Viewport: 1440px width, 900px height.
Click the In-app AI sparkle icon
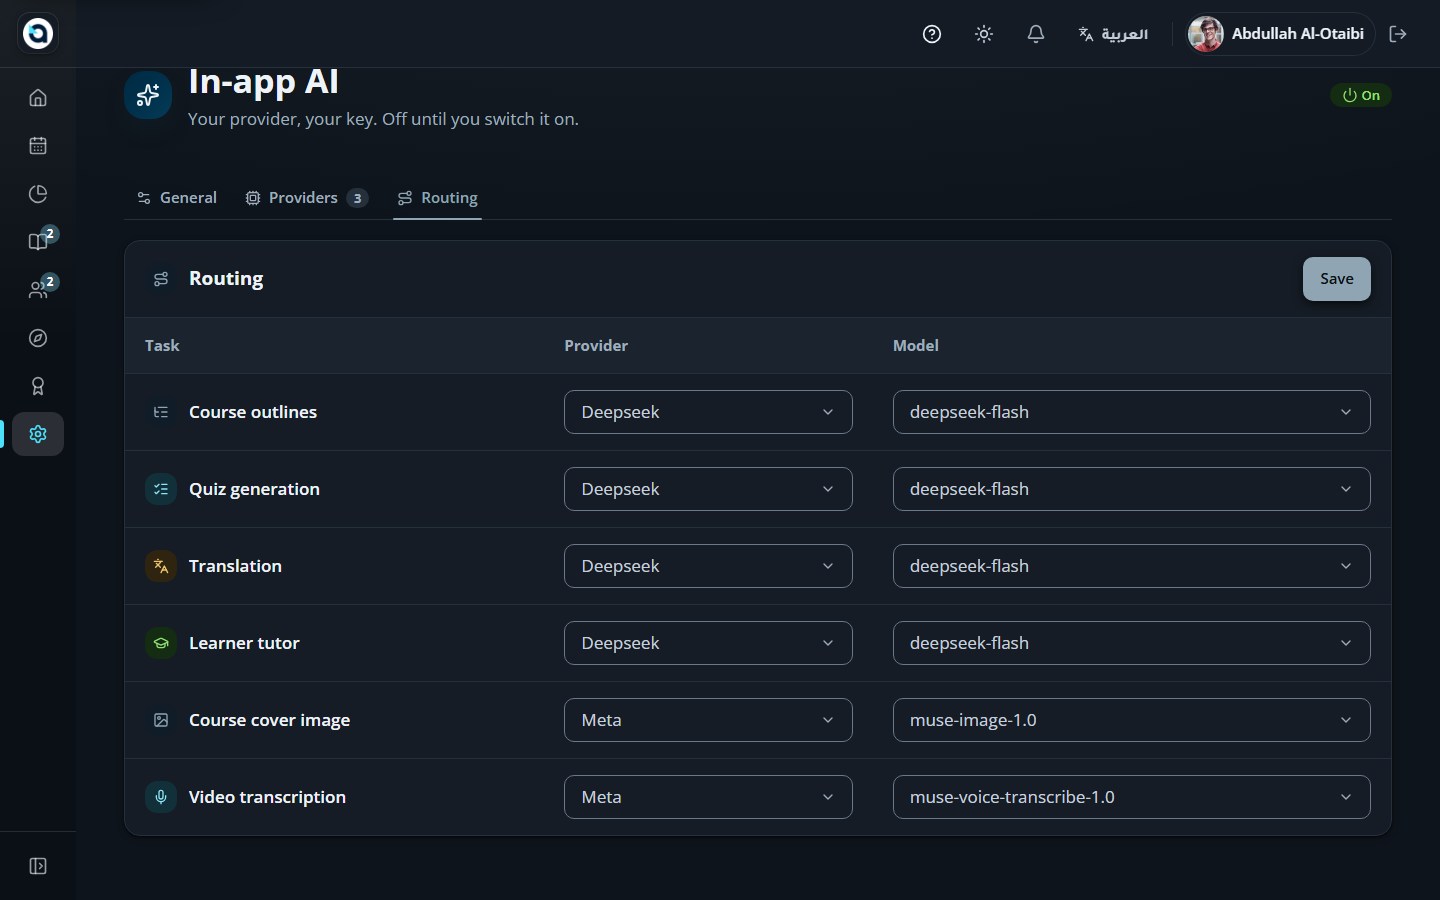[x=148, y=95]
